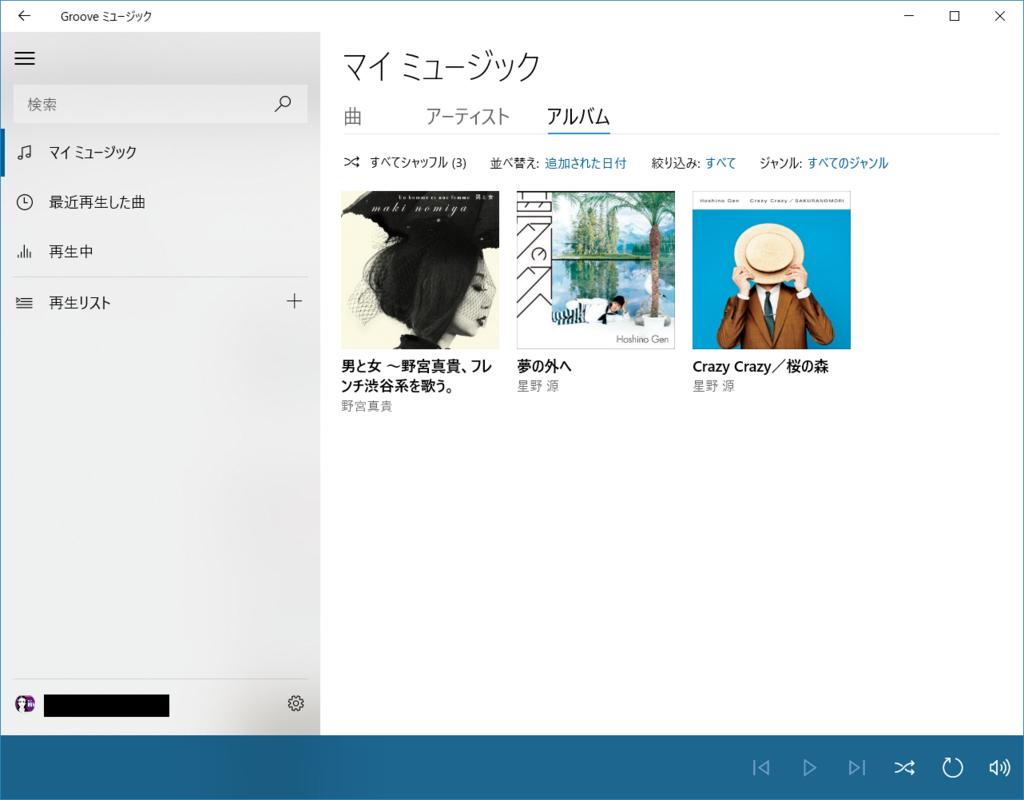The image size is (1024, 800).
Task: Click the clock icon for 最近再生した曲
Action: (x=25, y=202)
